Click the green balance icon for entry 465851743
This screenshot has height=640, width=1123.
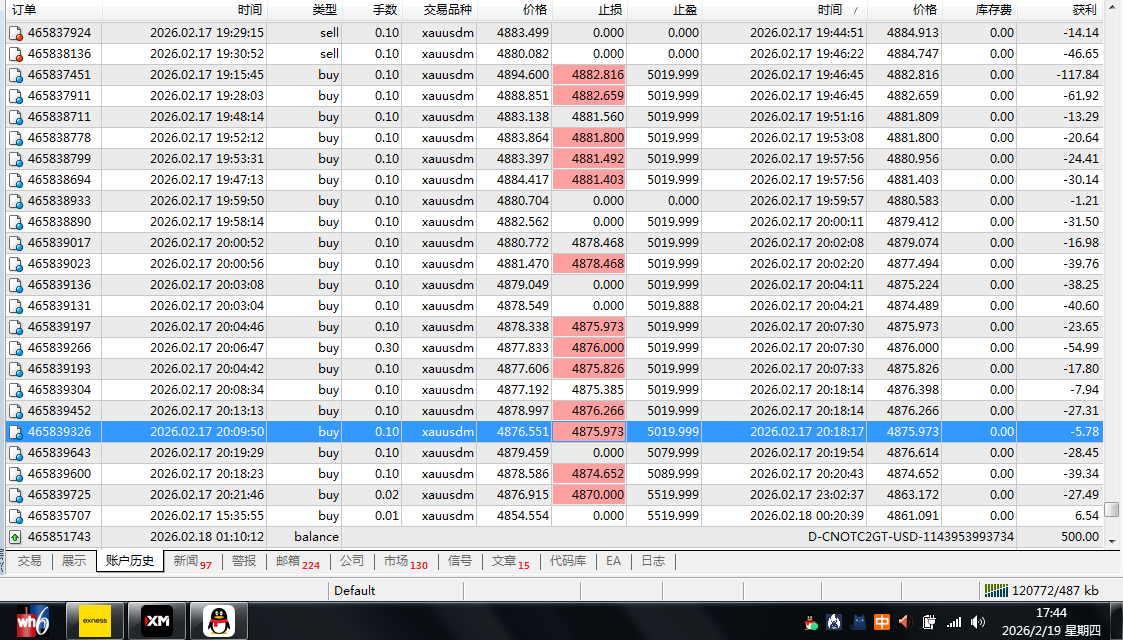(15, 537)
